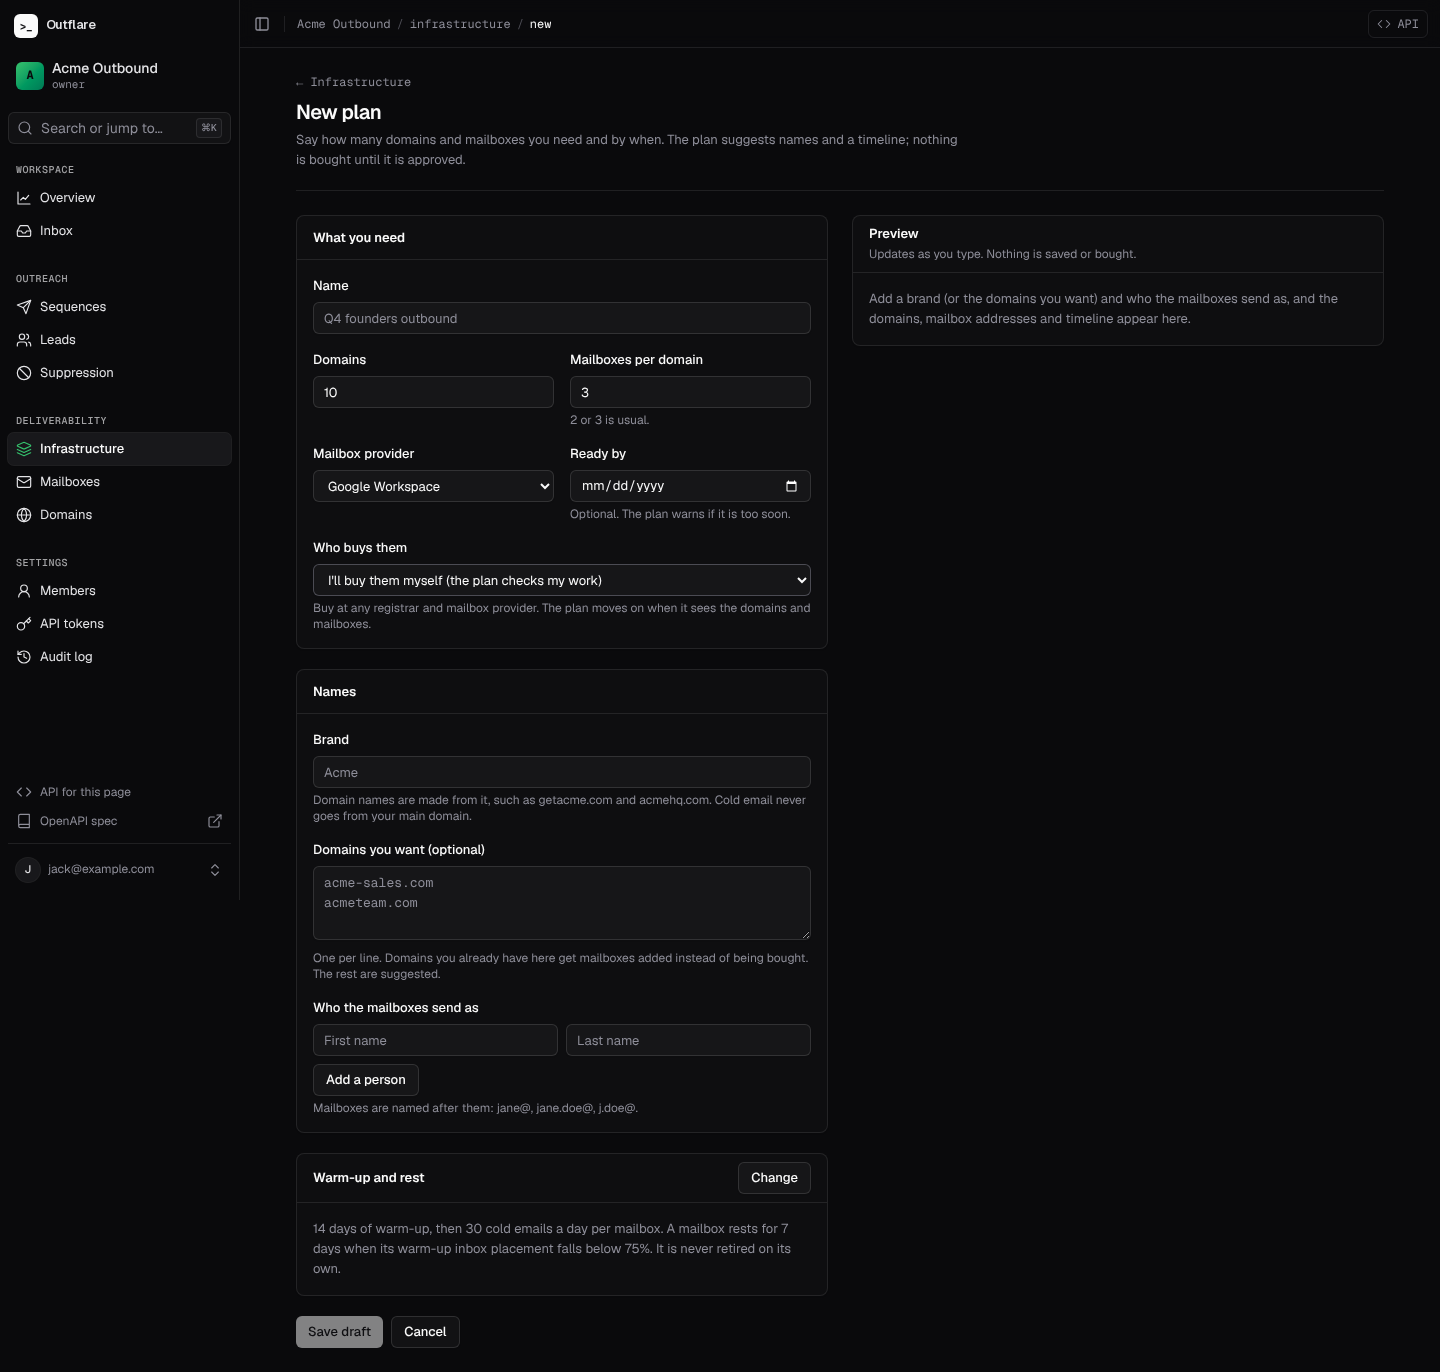The height and width of the screenshot is (1372, 1440).
Task: Click the API button in top bar
Action: tap(1398, 24)
